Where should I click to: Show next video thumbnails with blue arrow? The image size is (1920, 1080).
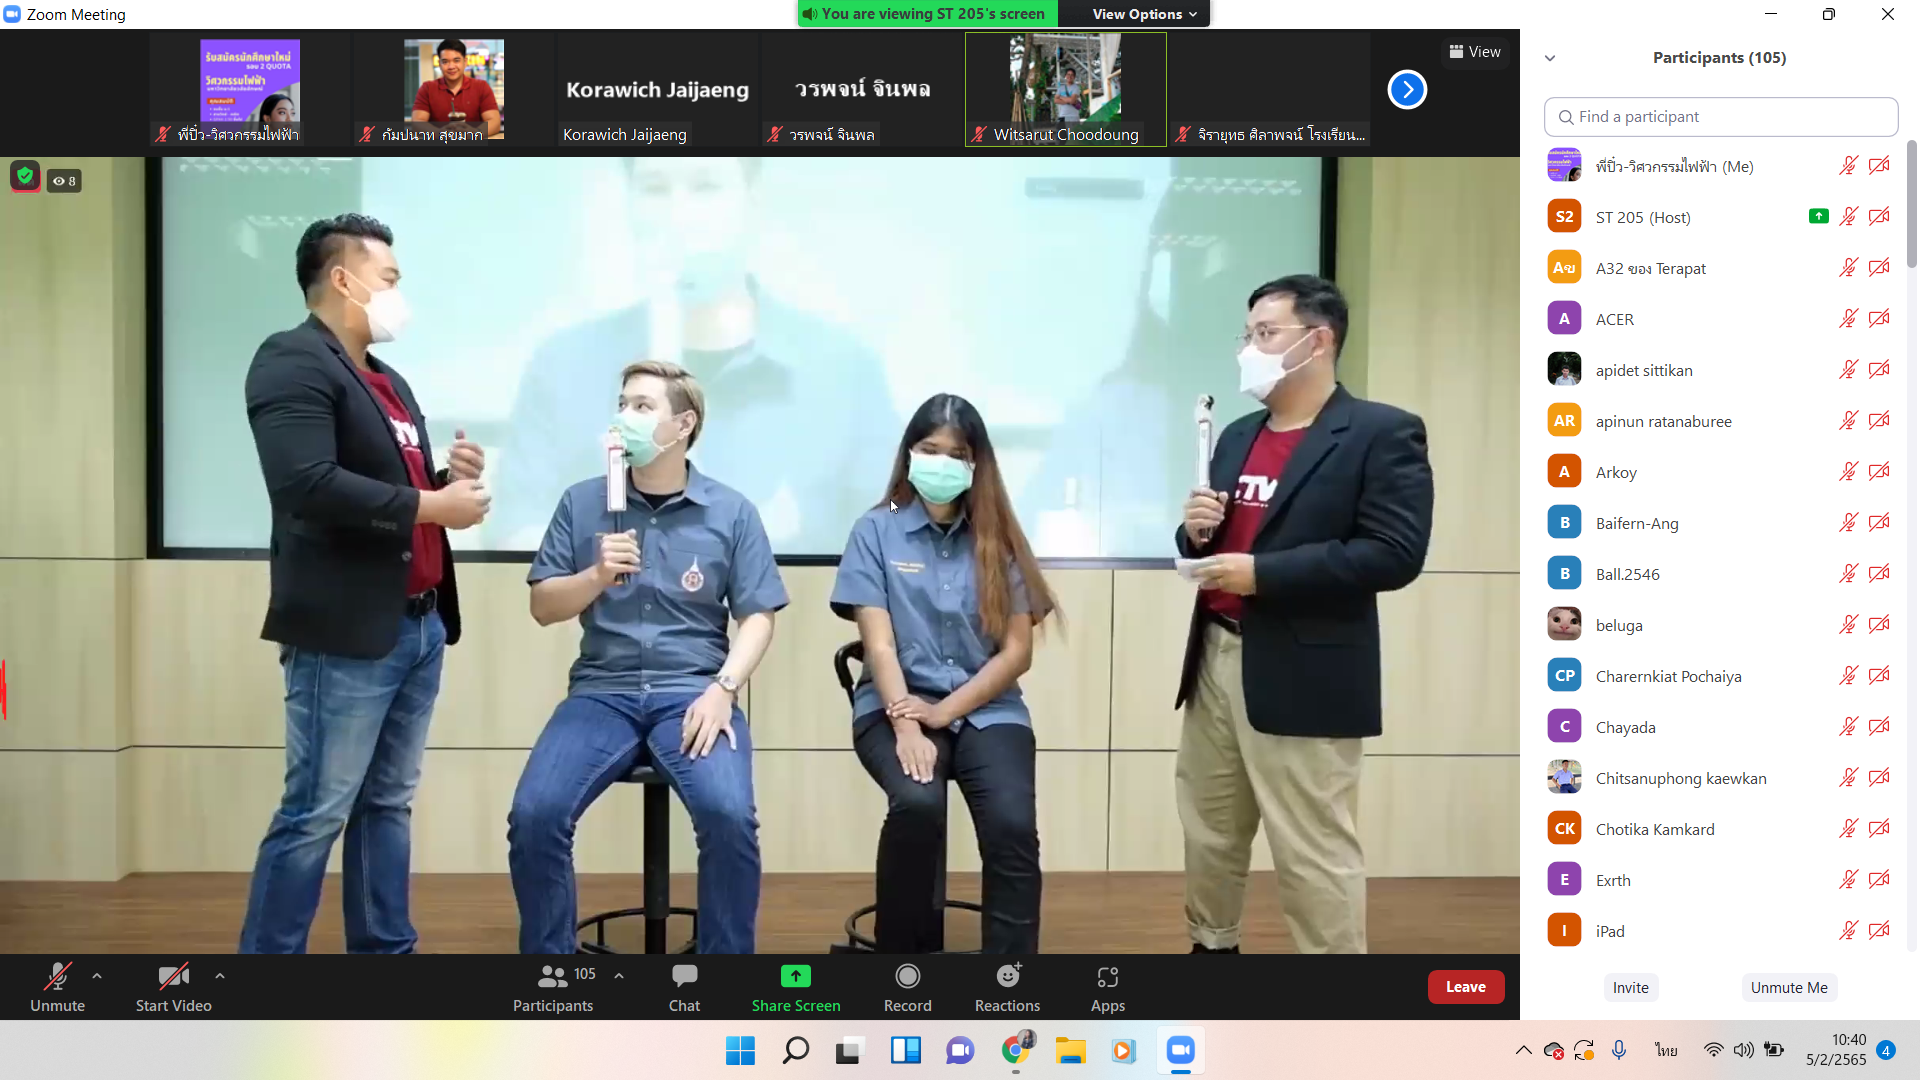click(1406, 90)
